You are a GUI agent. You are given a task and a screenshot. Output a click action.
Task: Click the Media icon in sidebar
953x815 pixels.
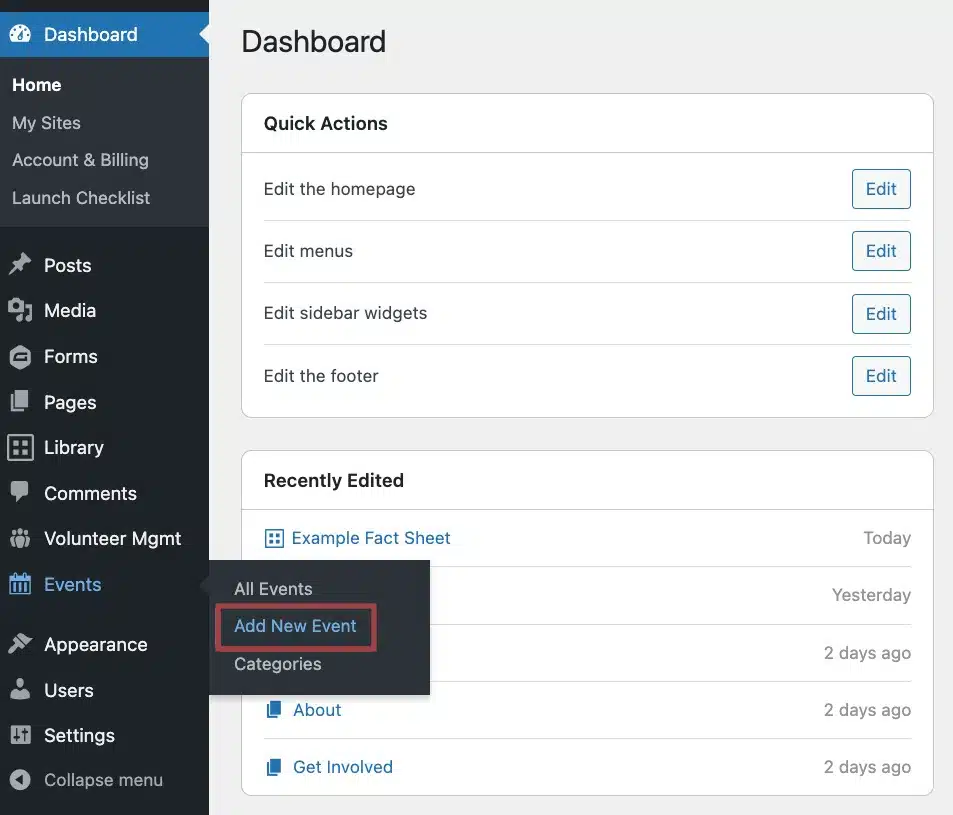point(20,311)
